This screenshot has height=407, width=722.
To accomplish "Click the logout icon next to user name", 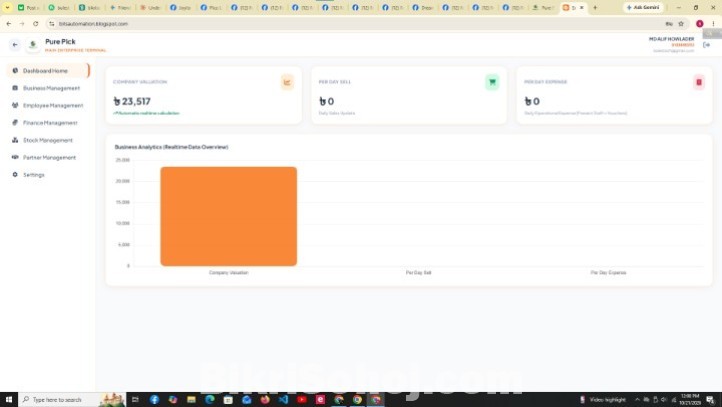I will pyautogui.click(x=706, y=45).
